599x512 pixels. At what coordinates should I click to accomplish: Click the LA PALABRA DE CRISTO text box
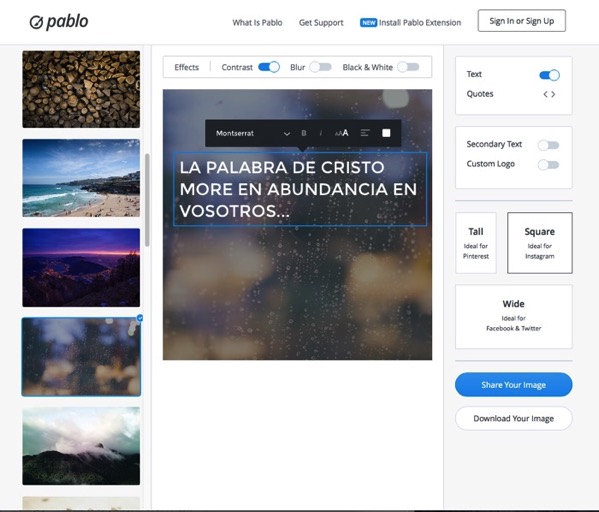pyautogui.click(x=300, y=189)
